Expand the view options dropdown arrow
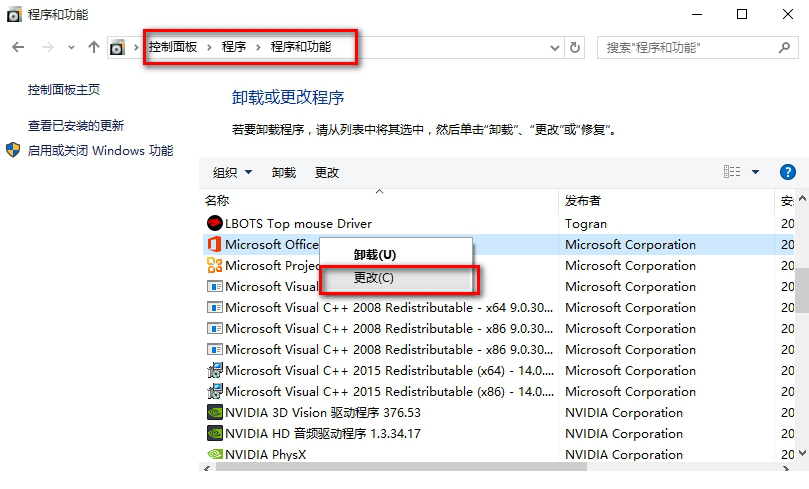The width and height of the screenshot is (809, 489). [x=755, y=172]
